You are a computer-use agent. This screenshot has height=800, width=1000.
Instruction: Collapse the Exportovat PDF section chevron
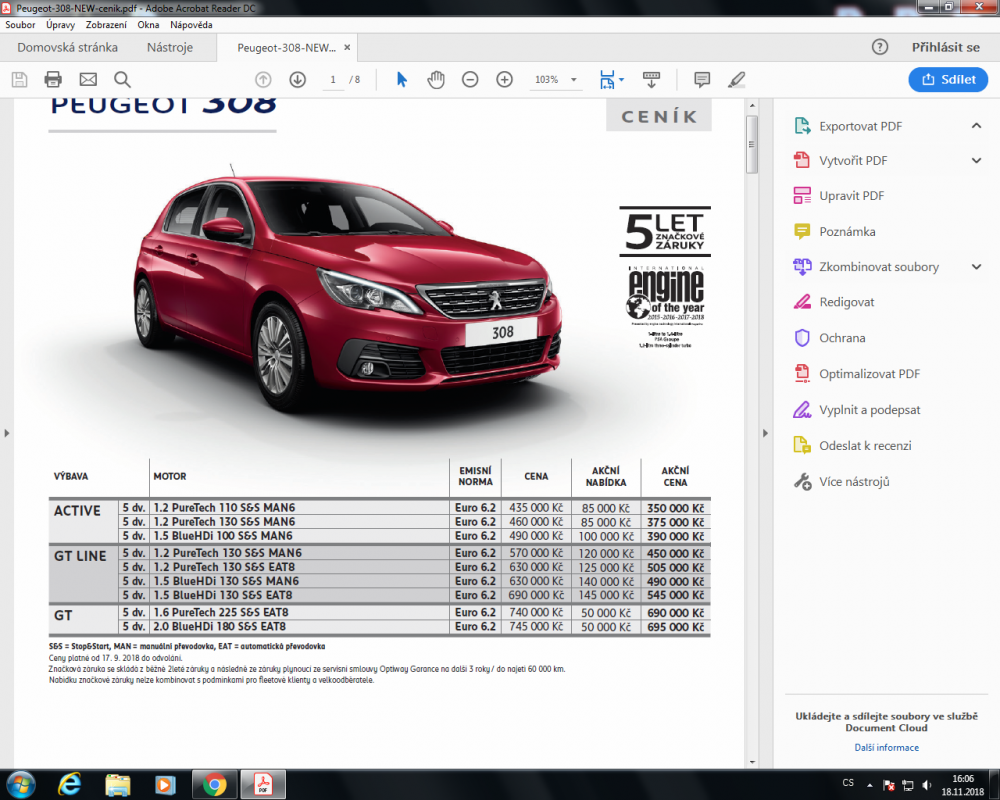click(976, 126)
